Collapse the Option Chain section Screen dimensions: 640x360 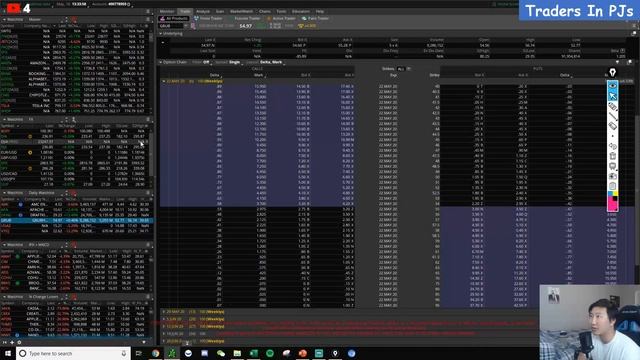tap(161, 62)
